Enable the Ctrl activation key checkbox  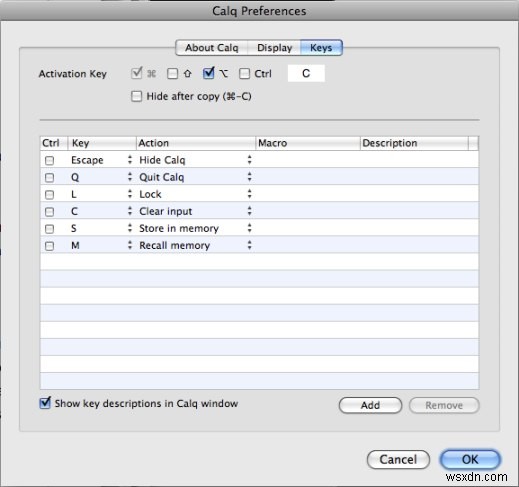click(244, 74)
